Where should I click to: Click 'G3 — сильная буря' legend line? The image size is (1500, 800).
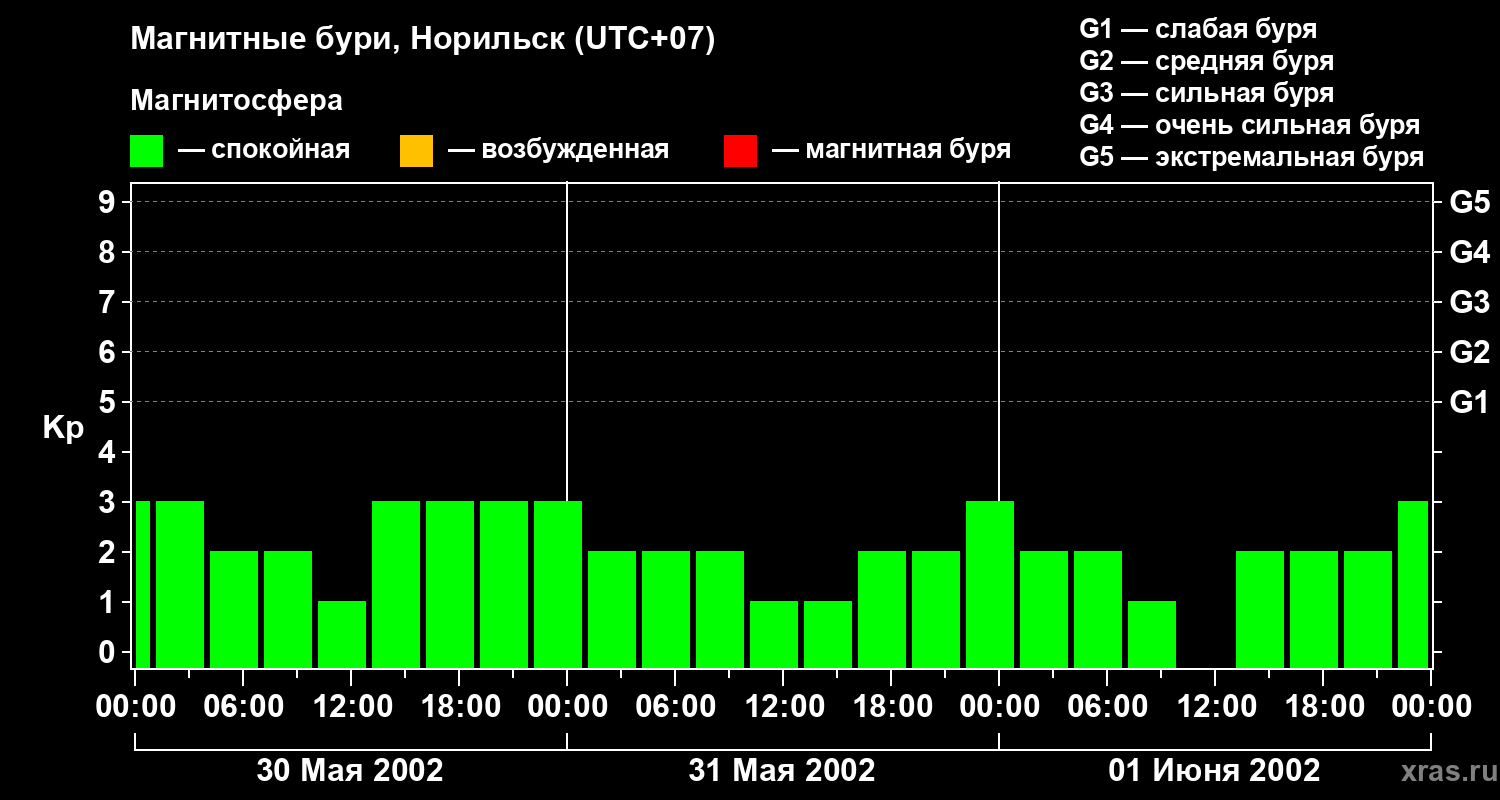[1207, 93]
